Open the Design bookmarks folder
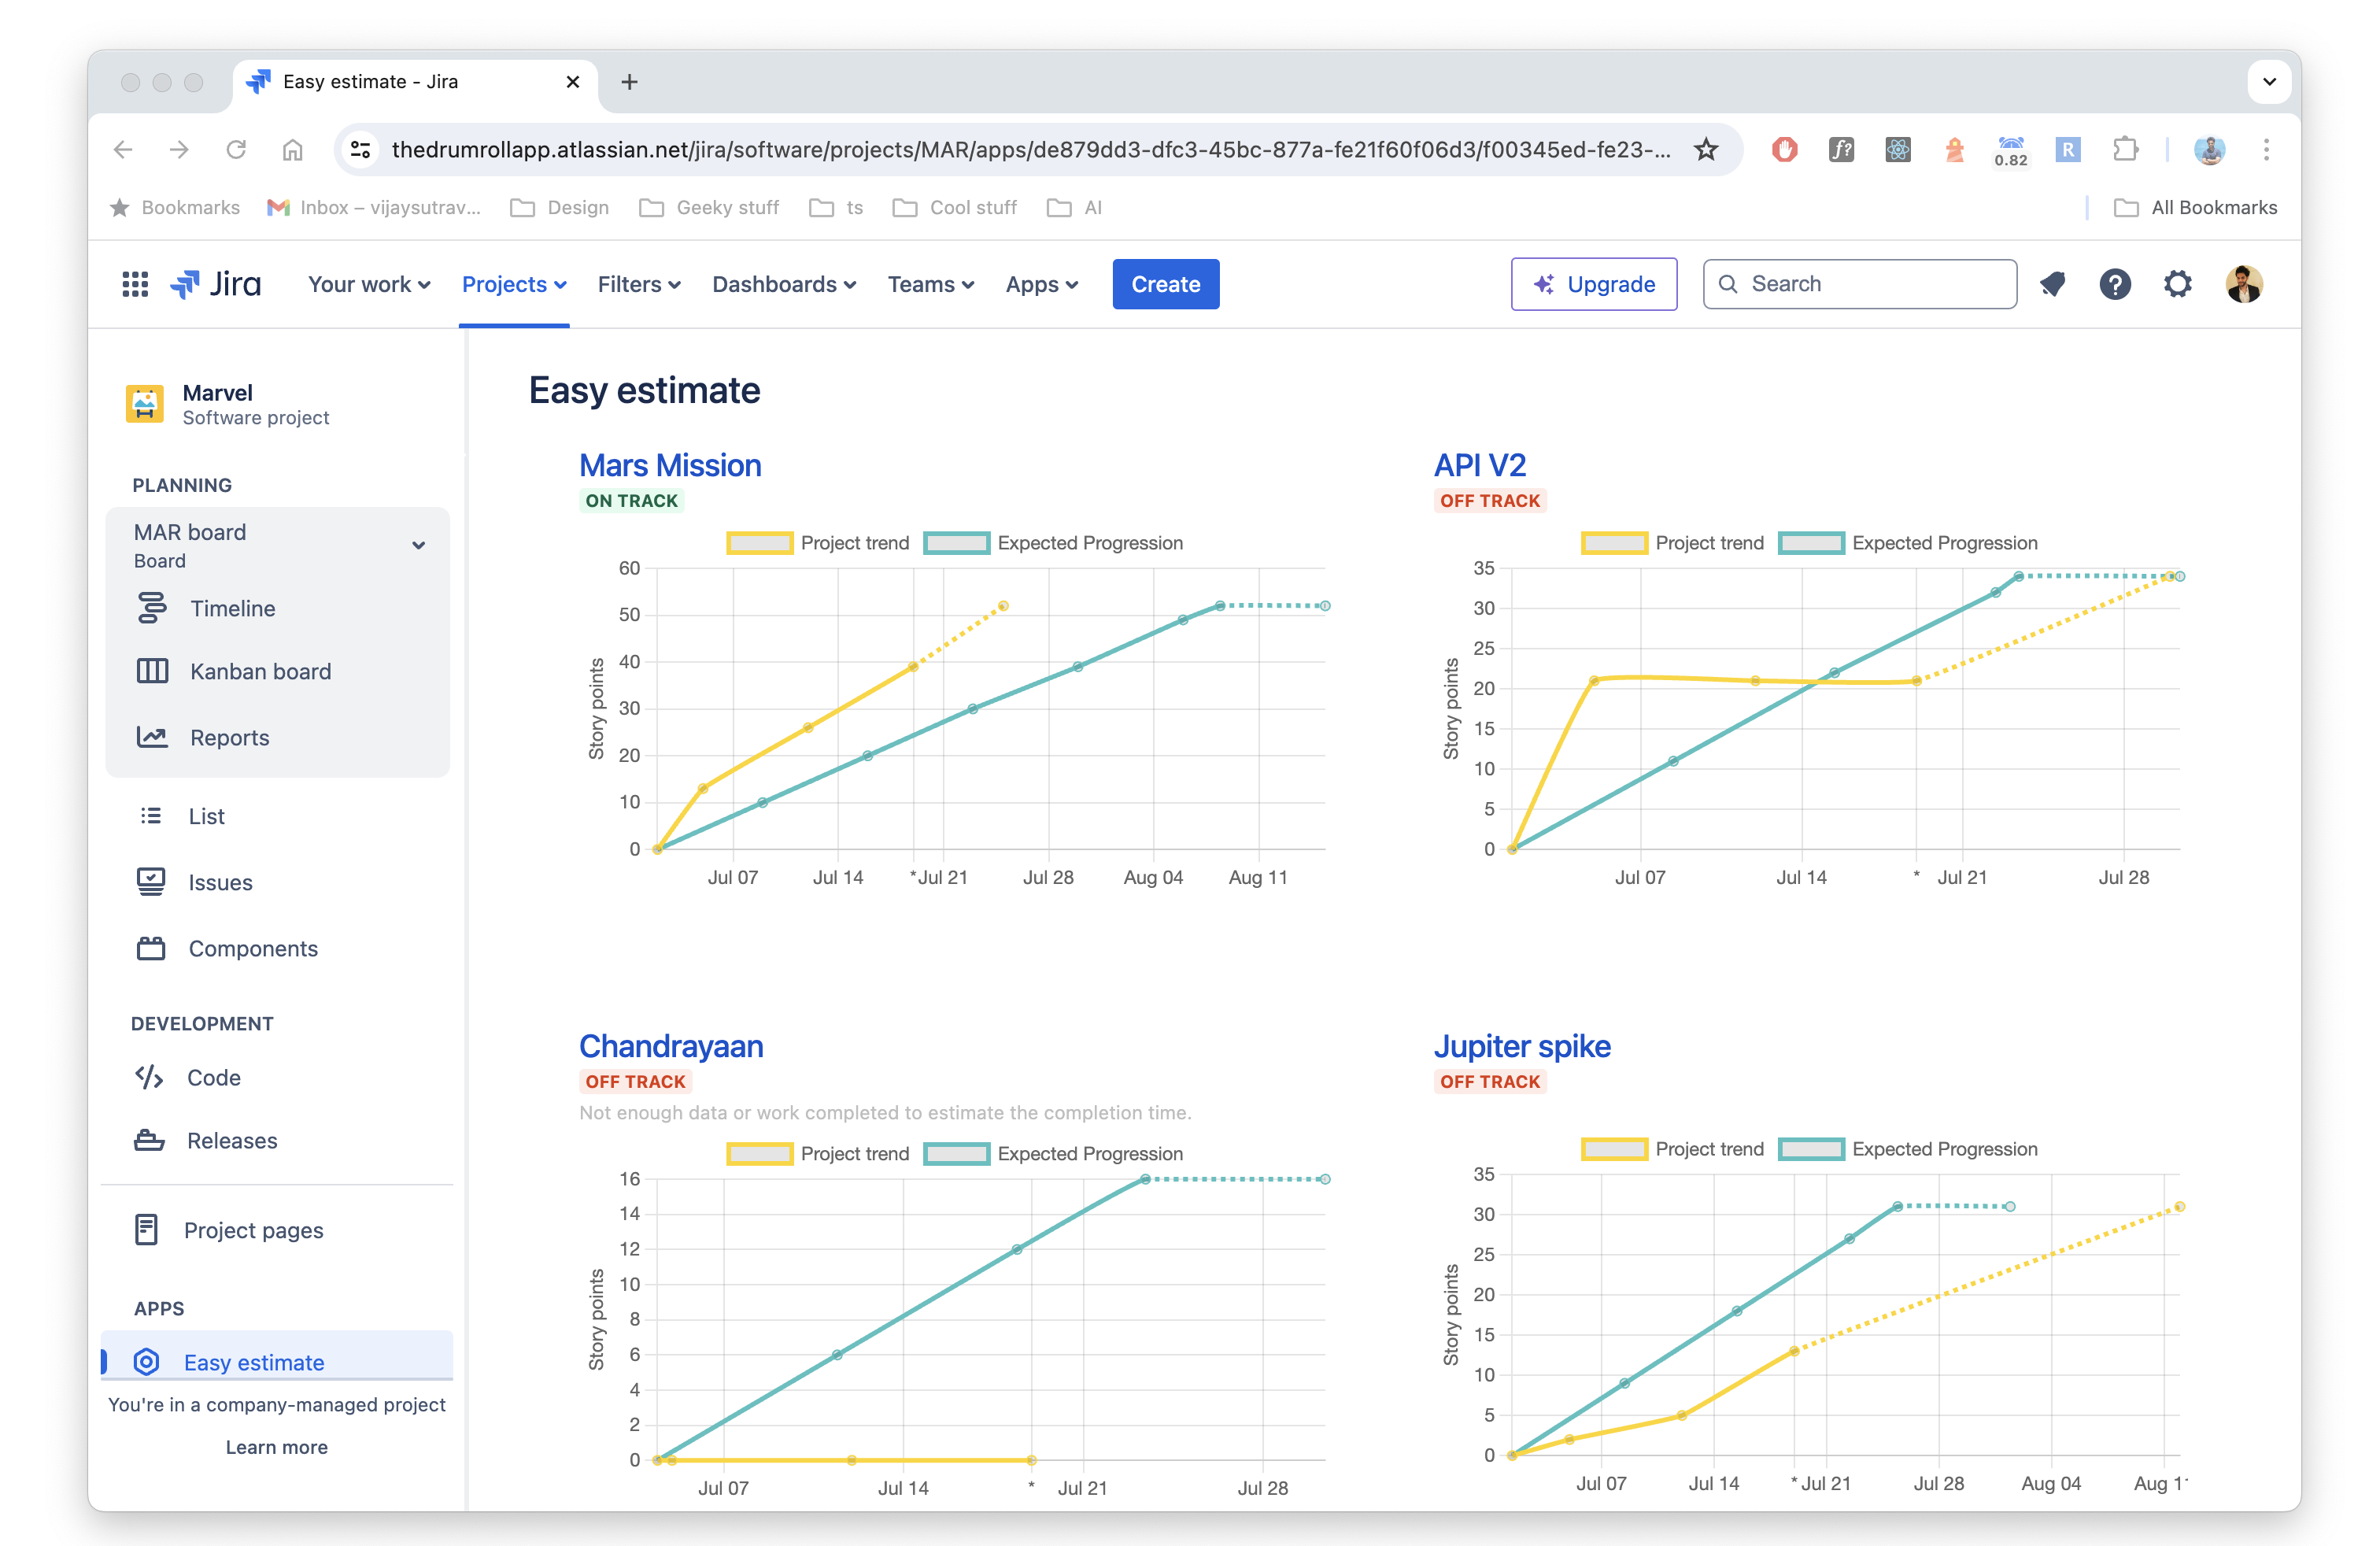This screenshot has height=1546, width=2380. point(560,207)
